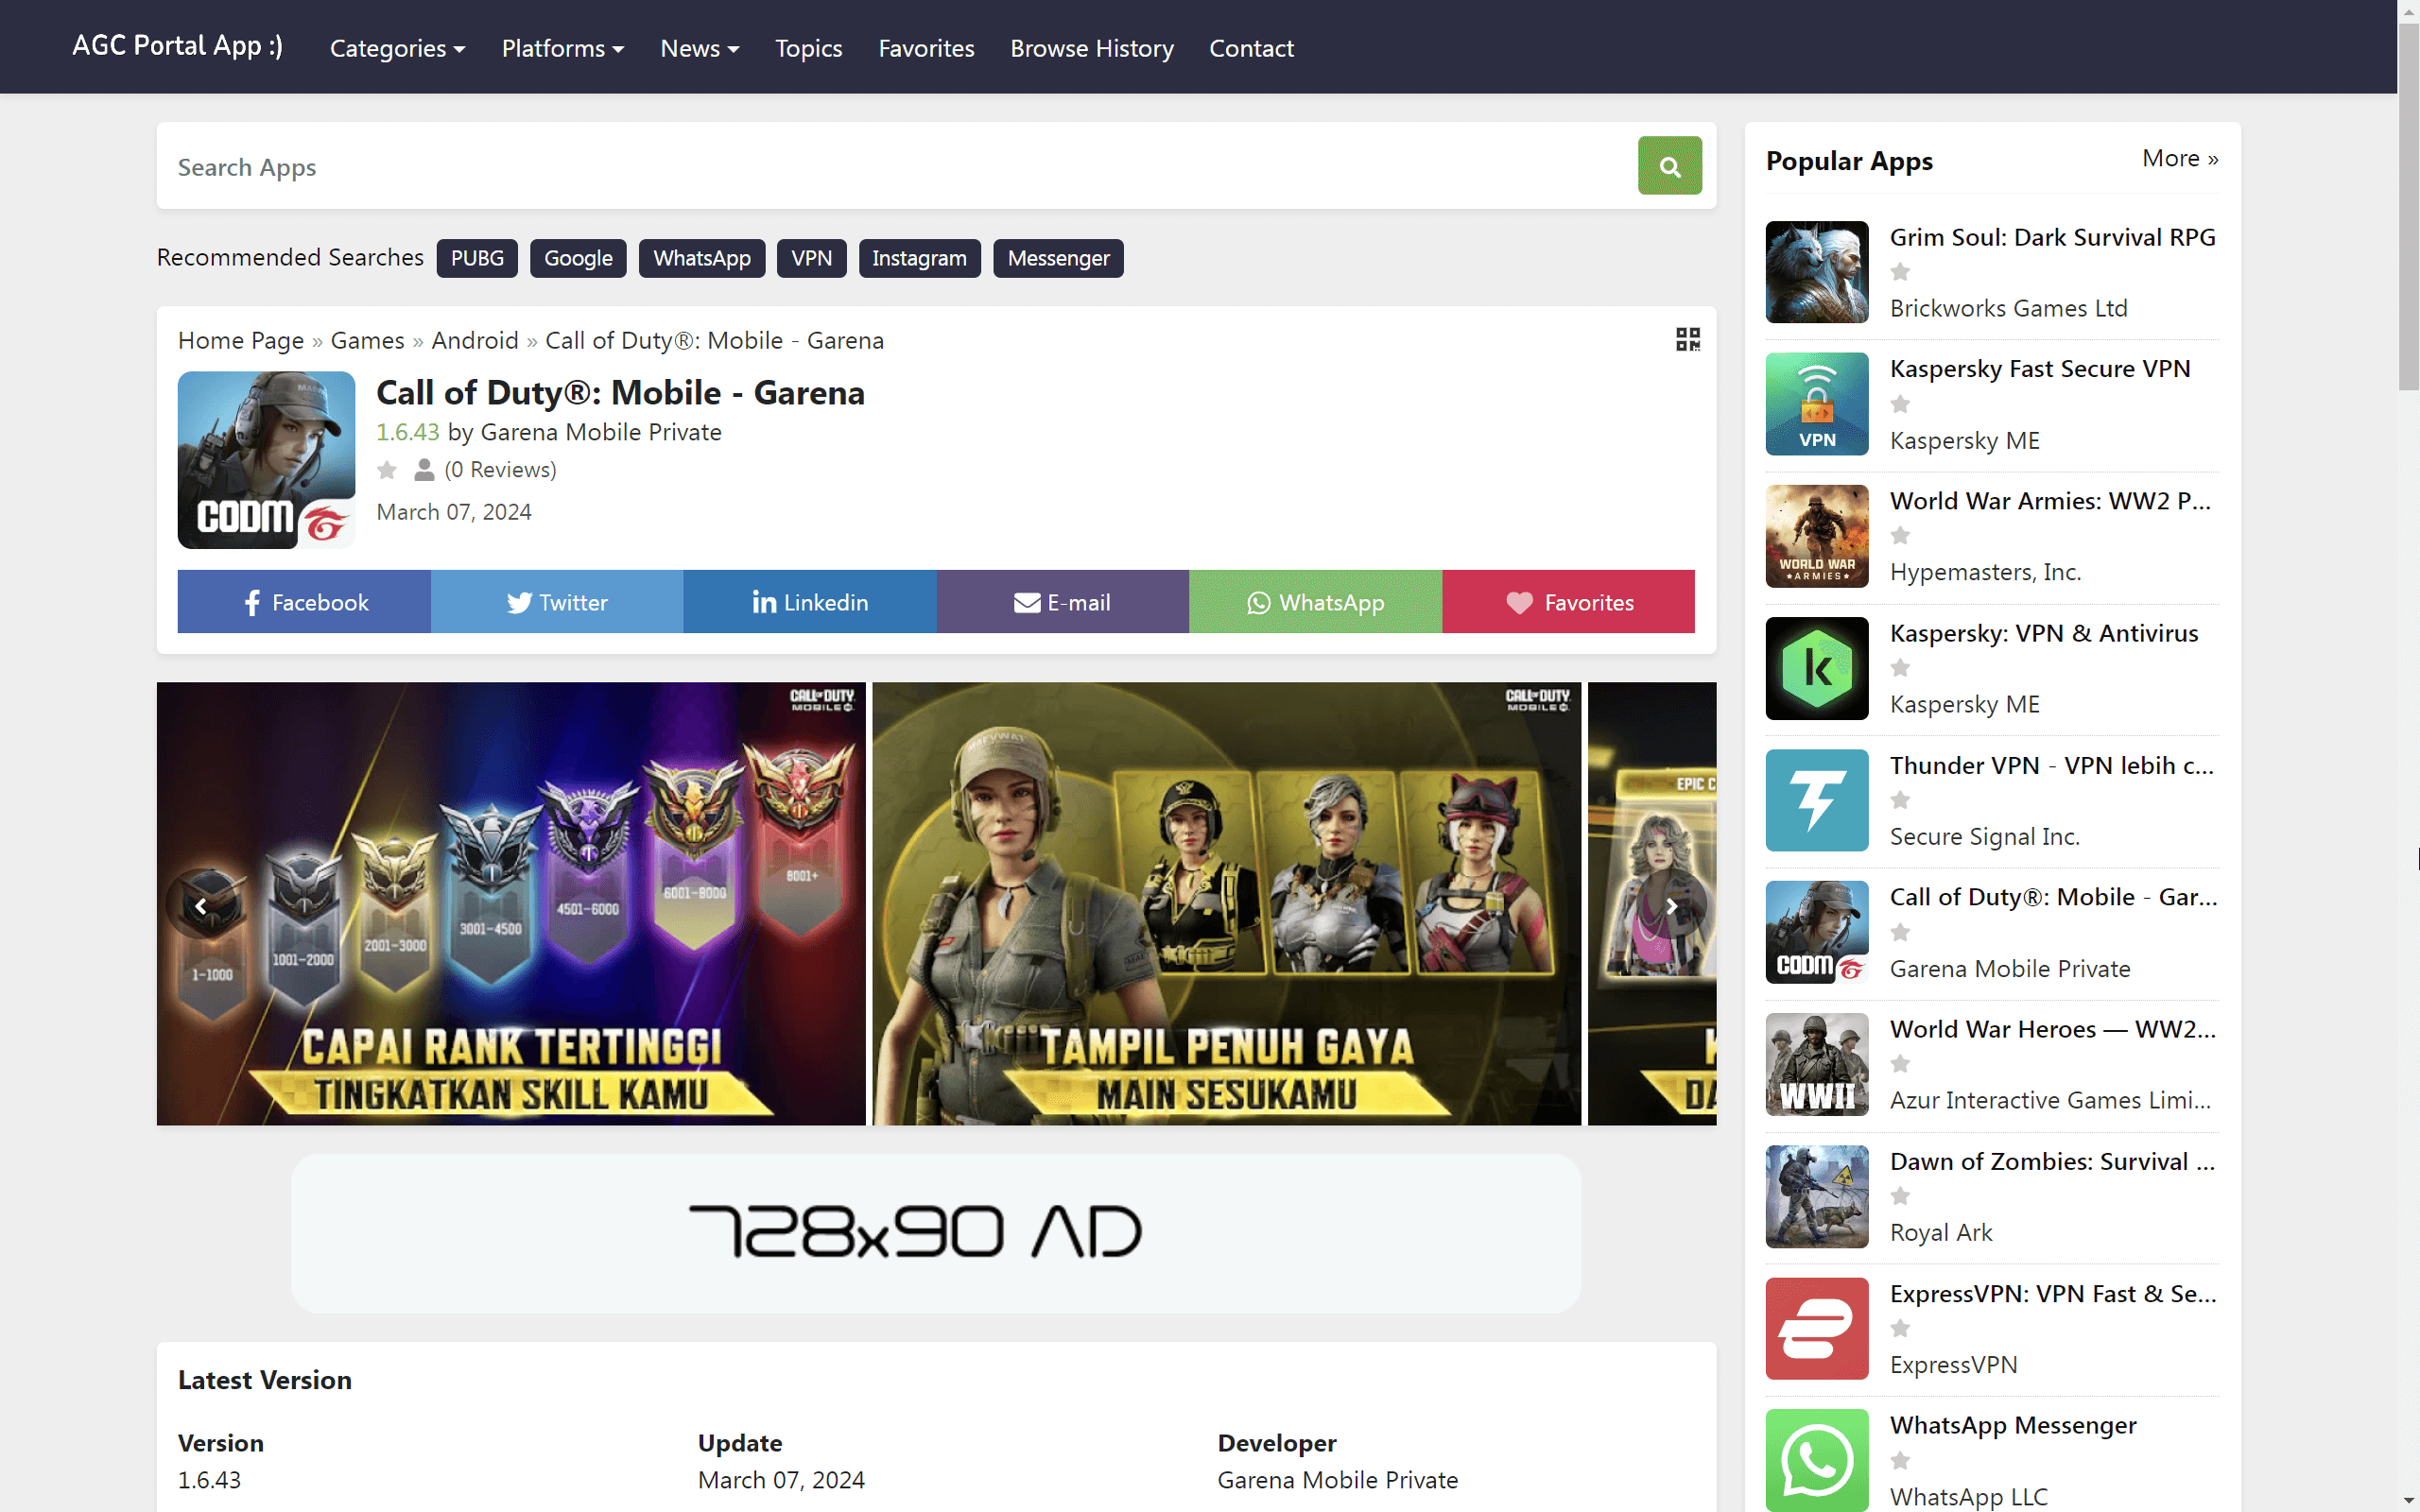Screen dimensions: 2420x1512
Task: Select the VPN recommended search
Action: (x=811, y=258)
